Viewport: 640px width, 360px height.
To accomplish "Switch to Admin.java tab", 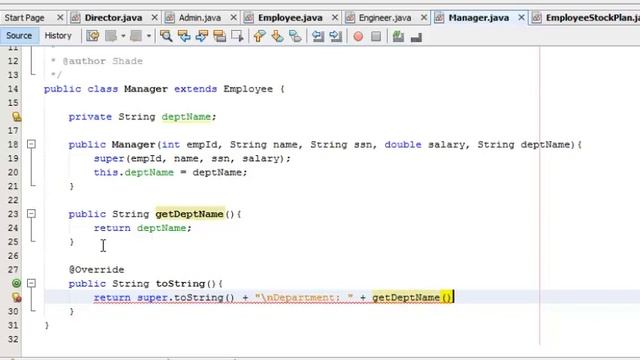I will click(200, 18).
